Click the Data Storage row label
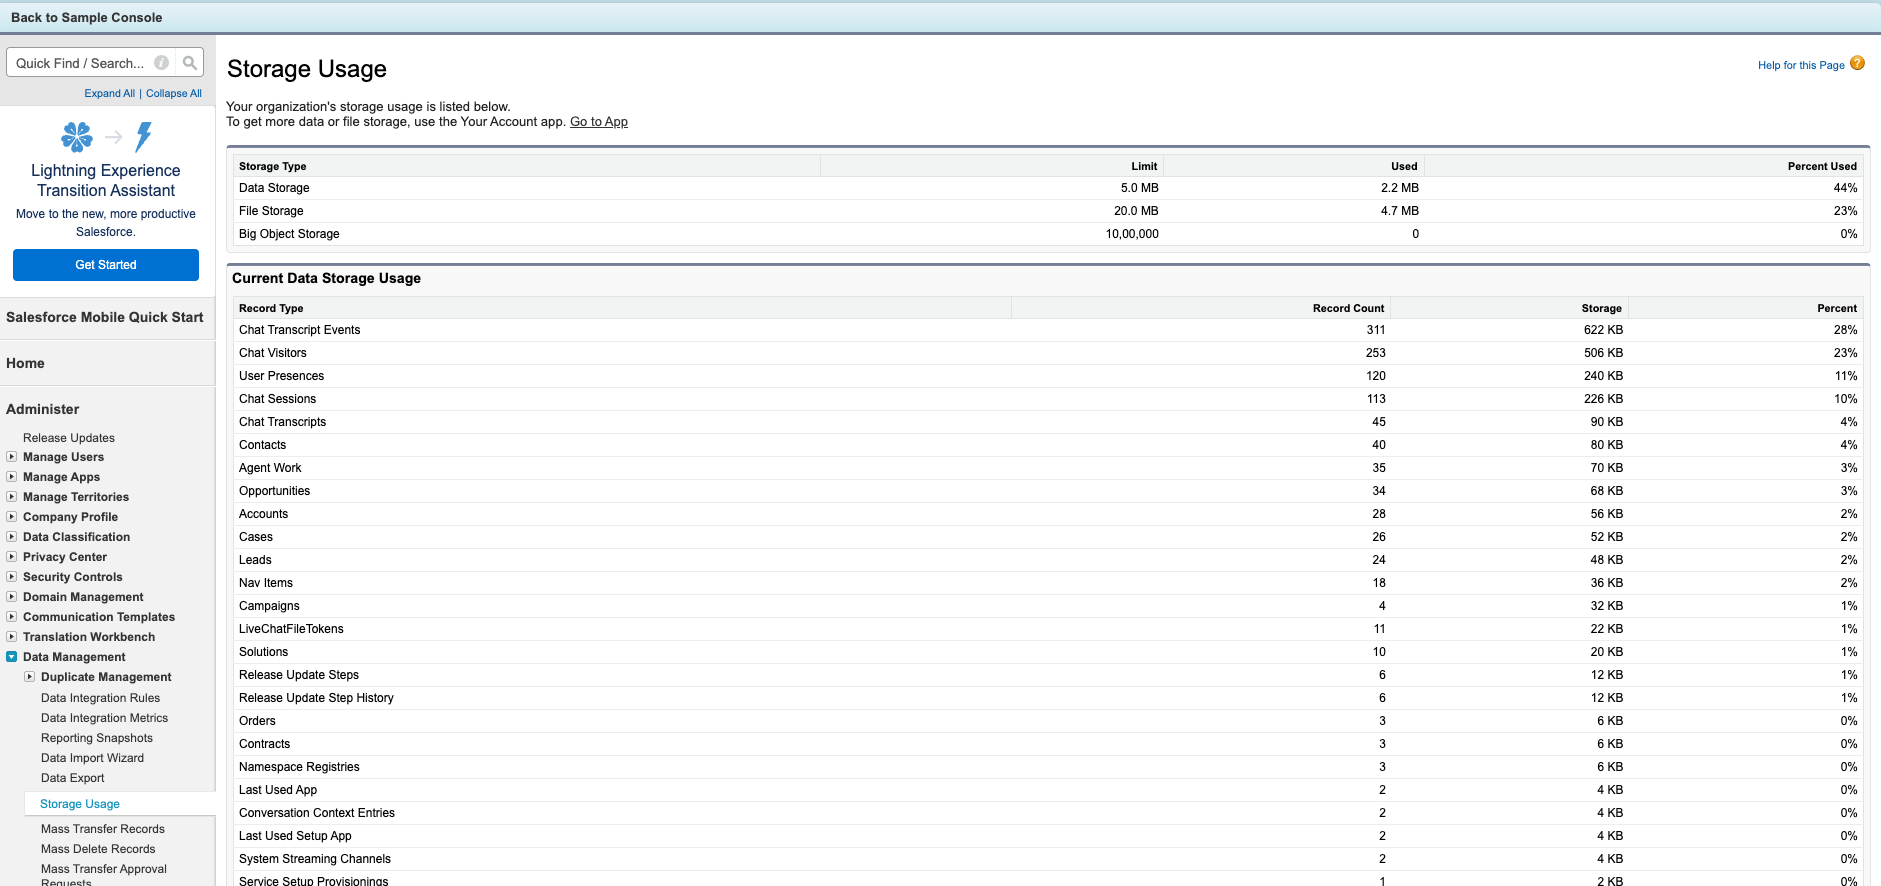This screenshot has height=886, width=1881. tap(274, 188)
